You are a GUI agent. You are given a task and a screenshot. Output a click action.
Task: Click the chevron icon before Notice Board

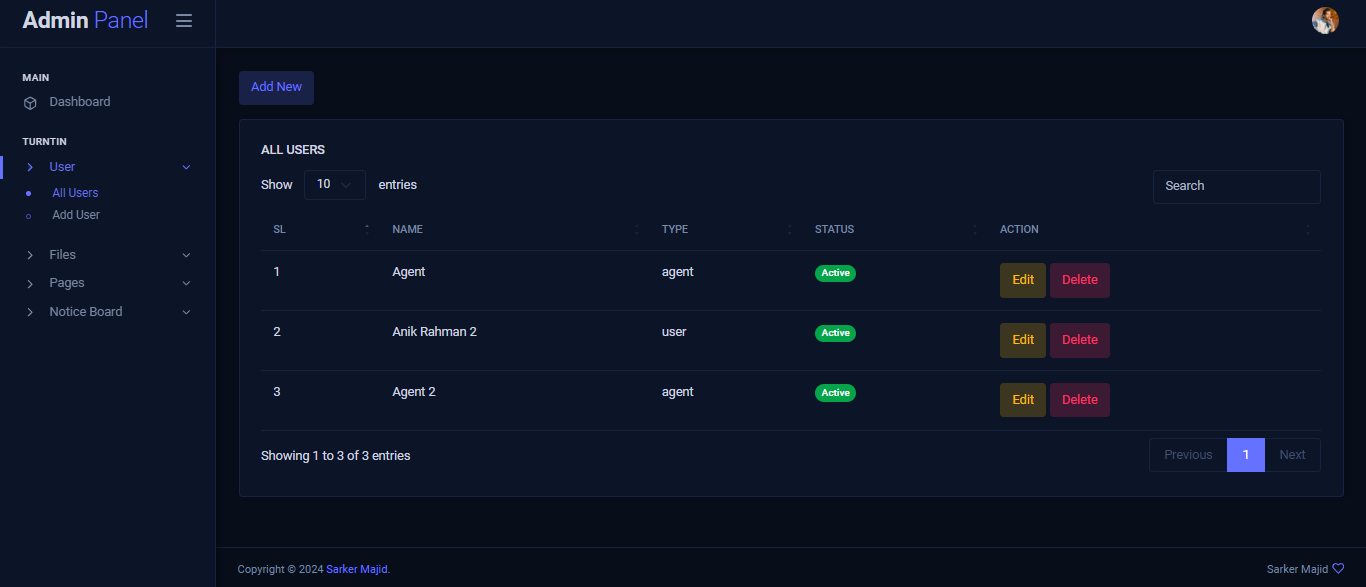pos(30,312)
